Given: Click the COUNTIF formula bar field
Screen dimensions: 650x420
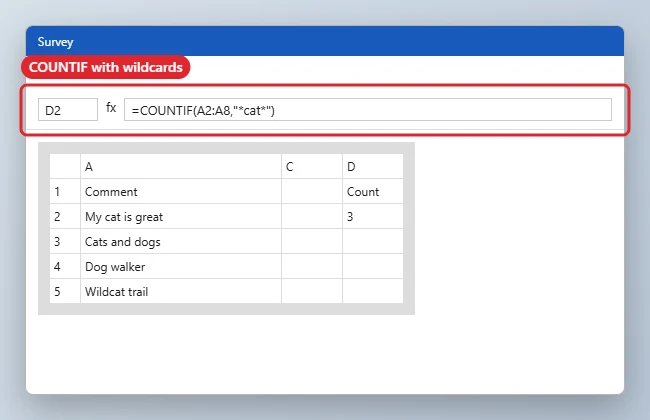Looking at the screenshot, I should pyautogui.click(x=368, y=110).
